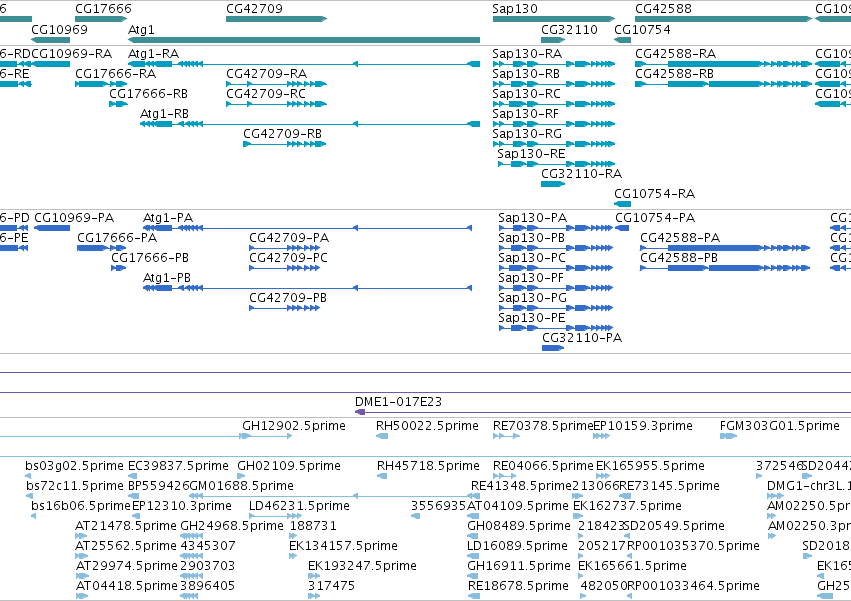Open transcript CG10754-RA
The width and height of the screenshot is (851, 601).
pyautogui.click(x=623, y=204)
